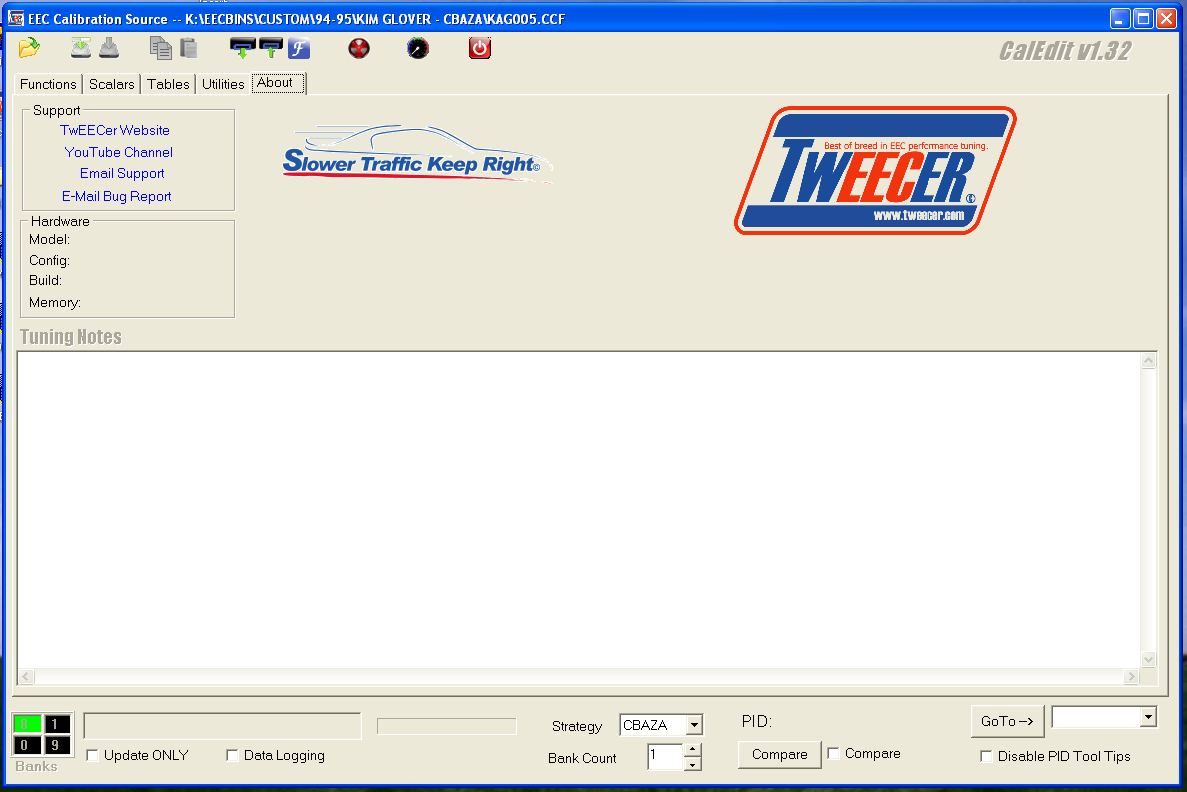Select the green highlighted bank 8 cell
This screenshot has width=1187, height=792.
coord(27,724)
